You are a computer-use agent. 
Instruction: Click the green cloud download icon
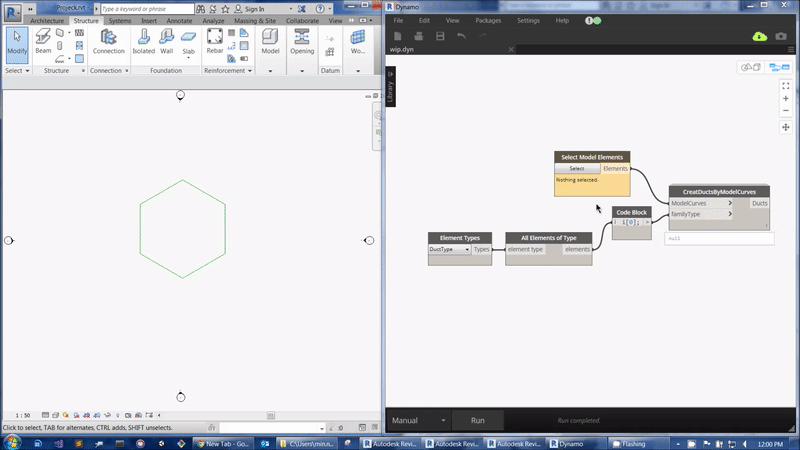(x=759, y=36)
